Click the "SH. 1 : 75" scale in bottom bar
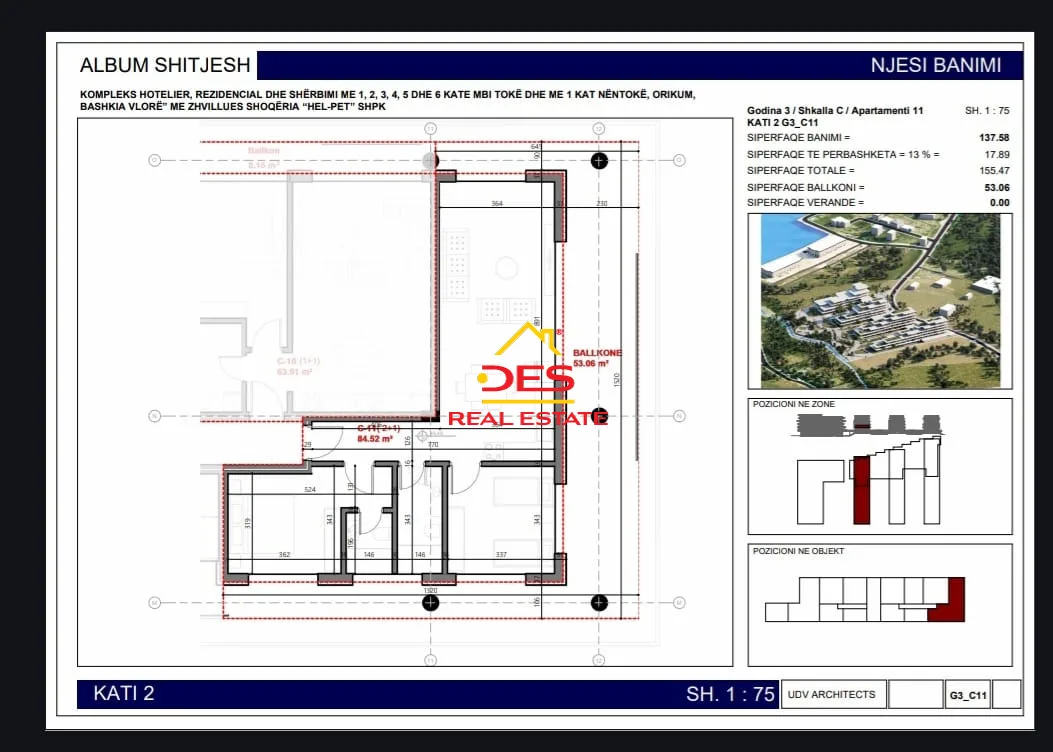The width and height of the screenshot is (1053, 752). [730, 694]
